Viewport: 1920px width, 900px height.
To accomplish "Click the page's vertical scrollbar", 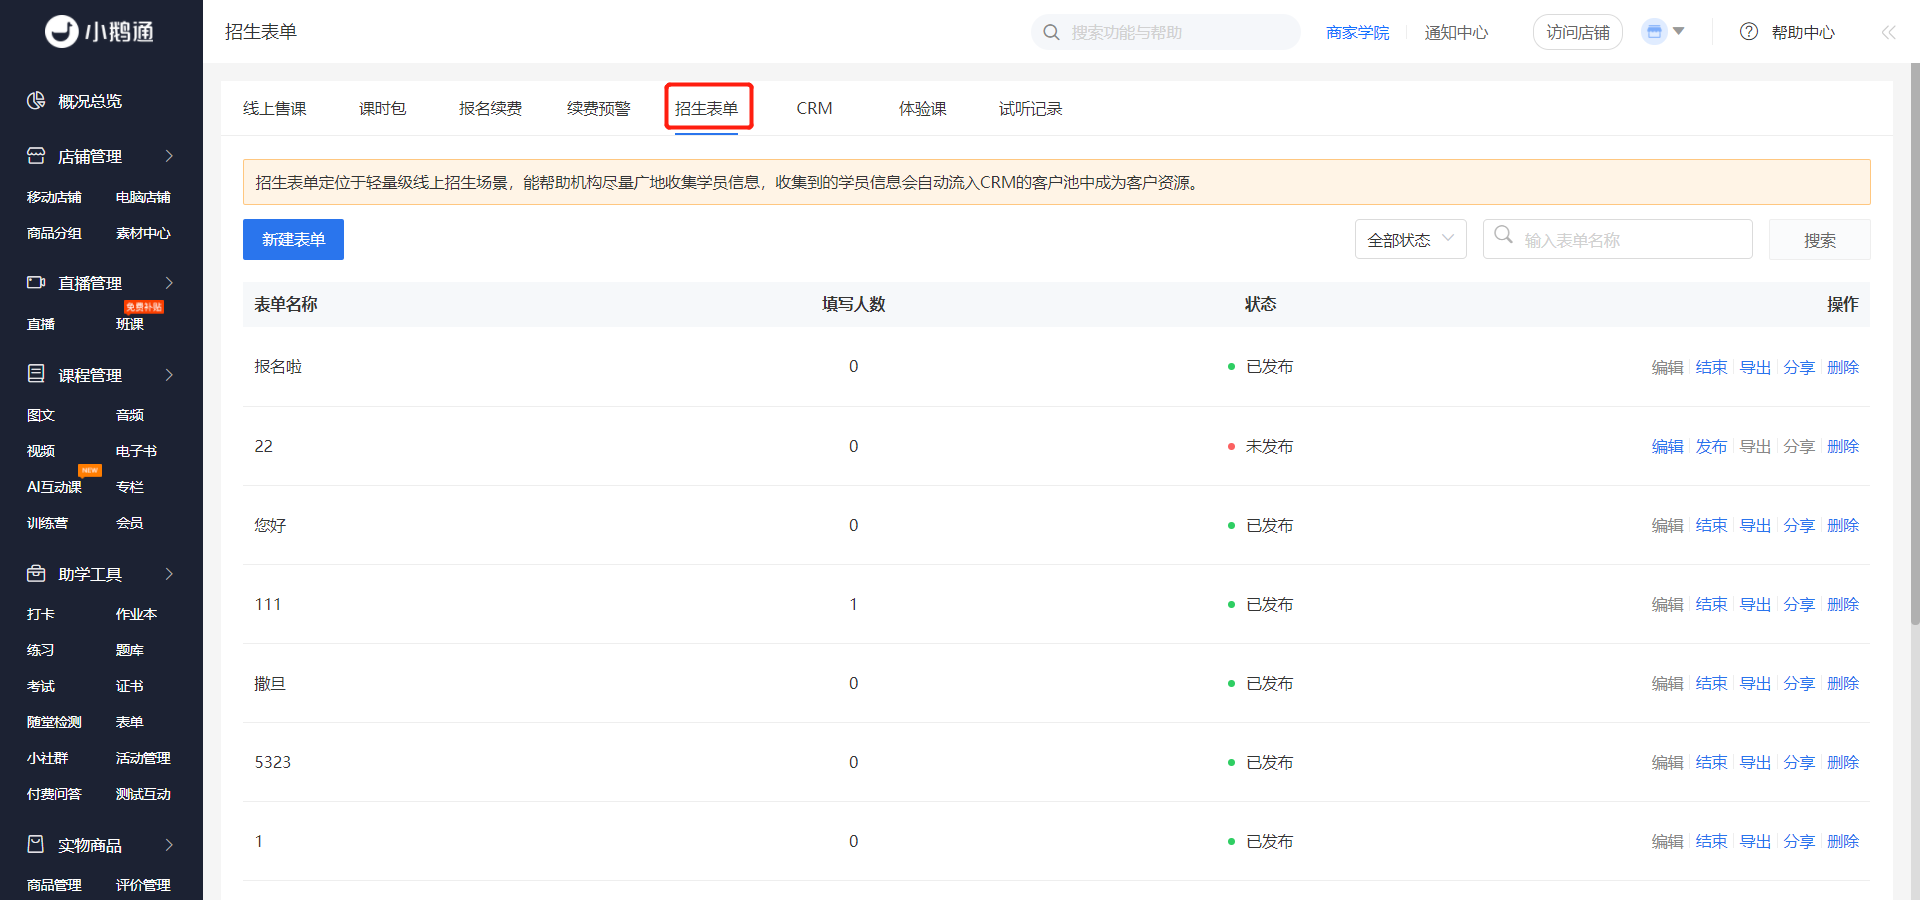I will [1914, 345].
